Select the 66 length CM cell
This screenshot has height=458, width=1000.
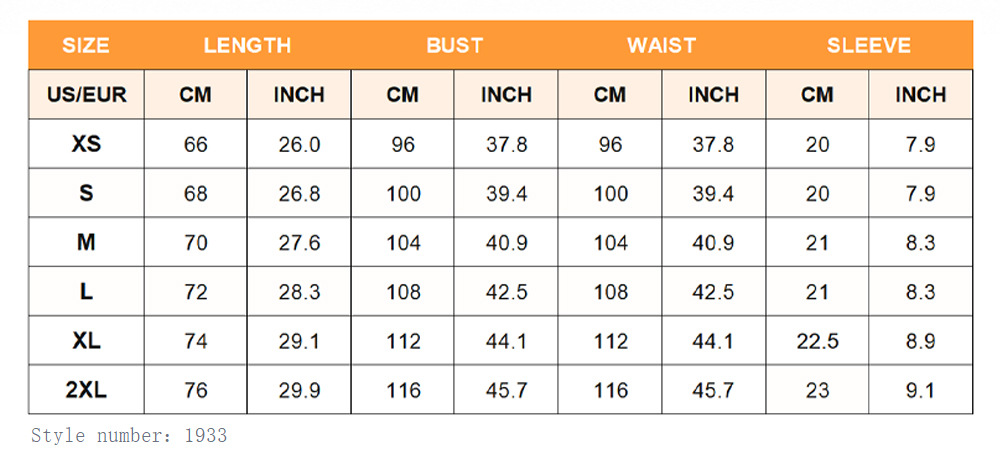tap(196, 144)
